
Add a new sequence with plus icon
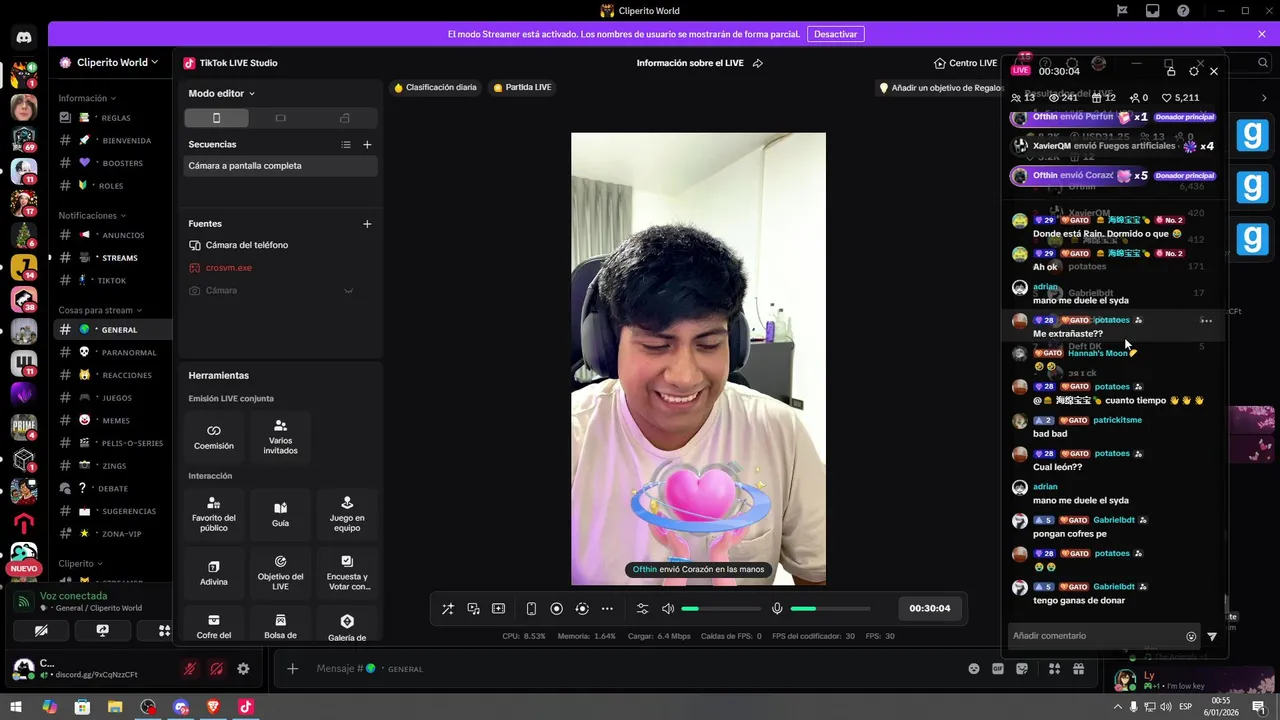367,145
